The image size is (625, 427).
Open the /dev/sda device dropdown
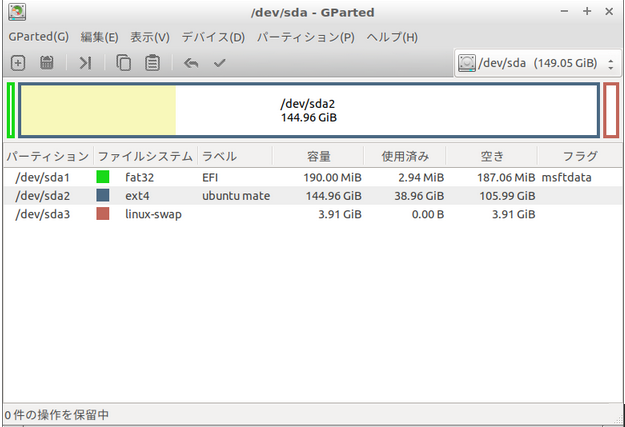(538, 63)
